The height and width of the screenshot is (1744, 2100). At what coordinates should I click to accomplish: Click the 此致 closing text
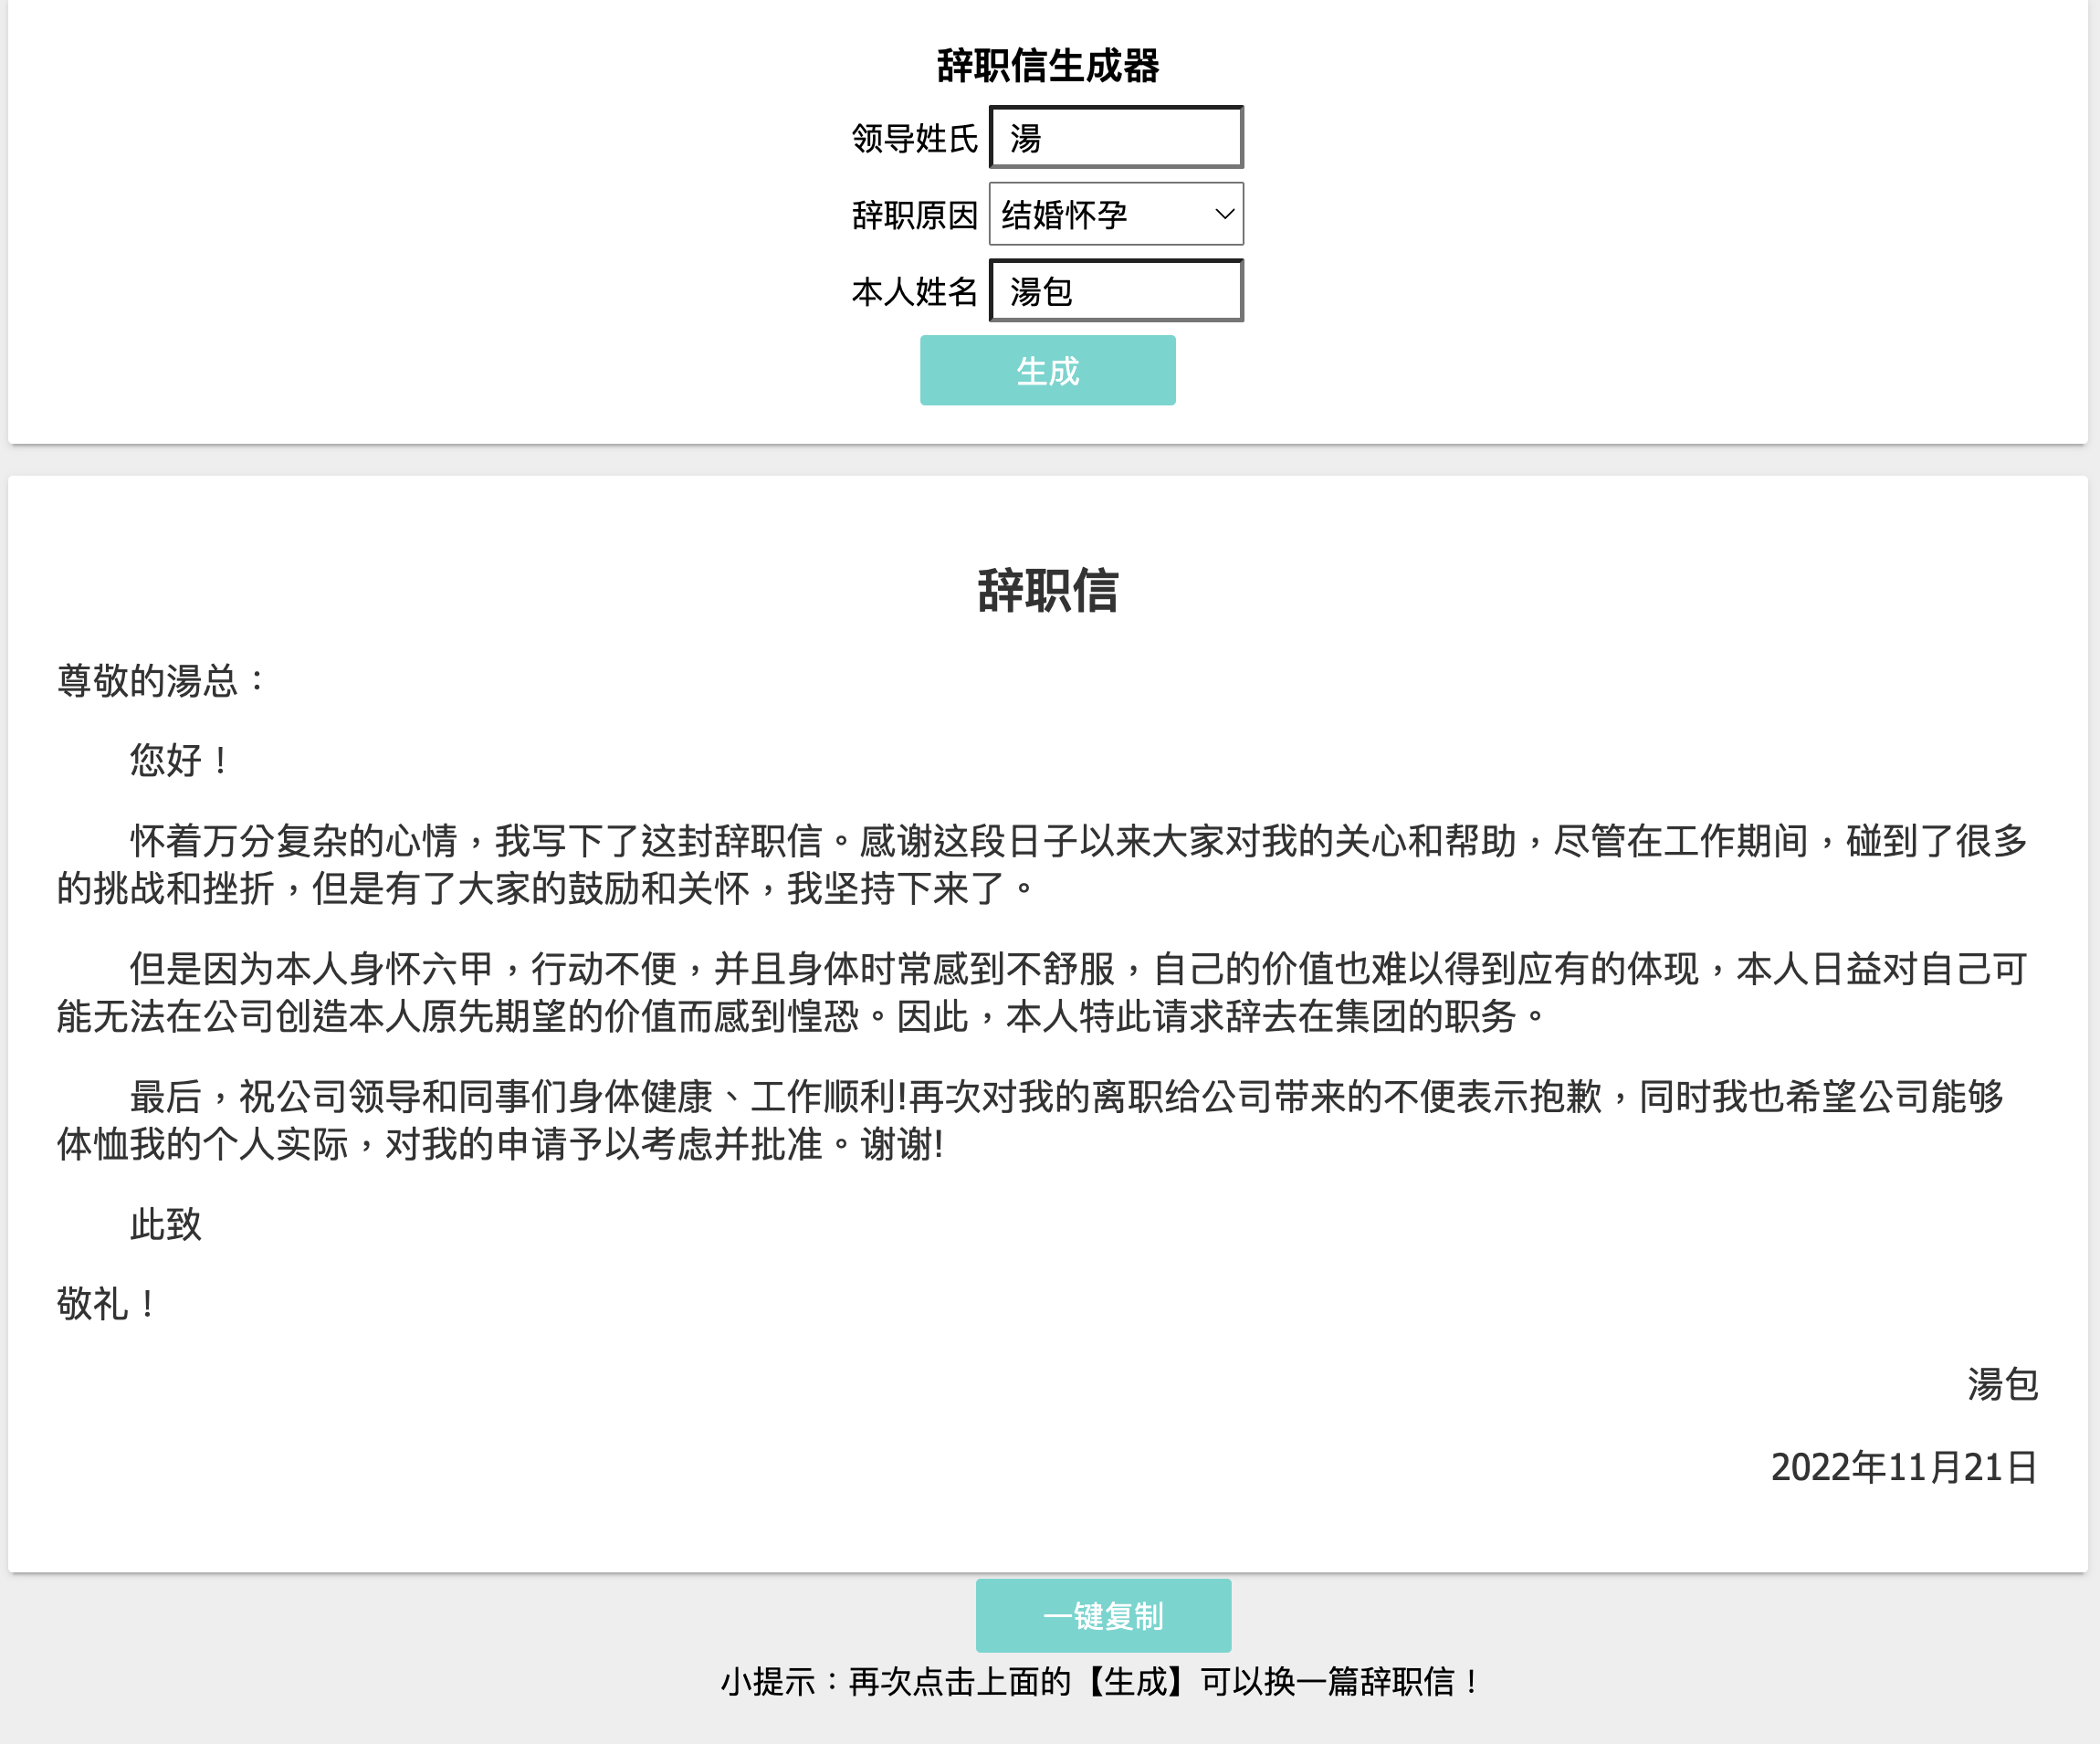[x=166, y=1224]
